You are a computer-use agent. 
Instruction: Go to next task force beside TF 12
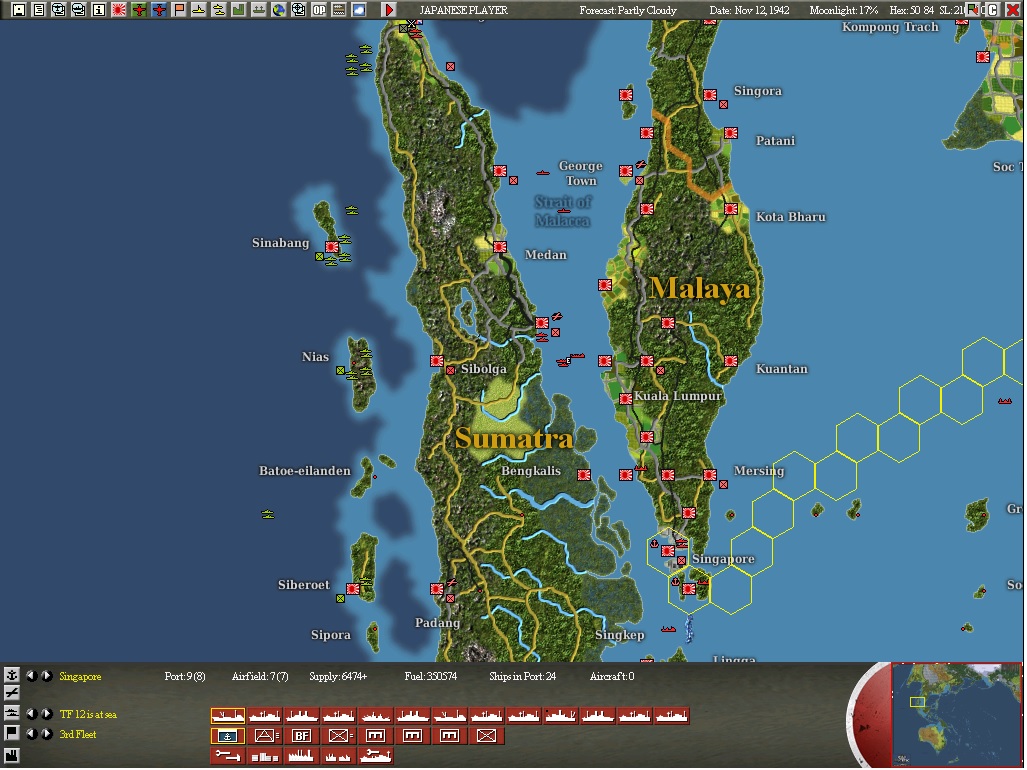coord(46,714)
